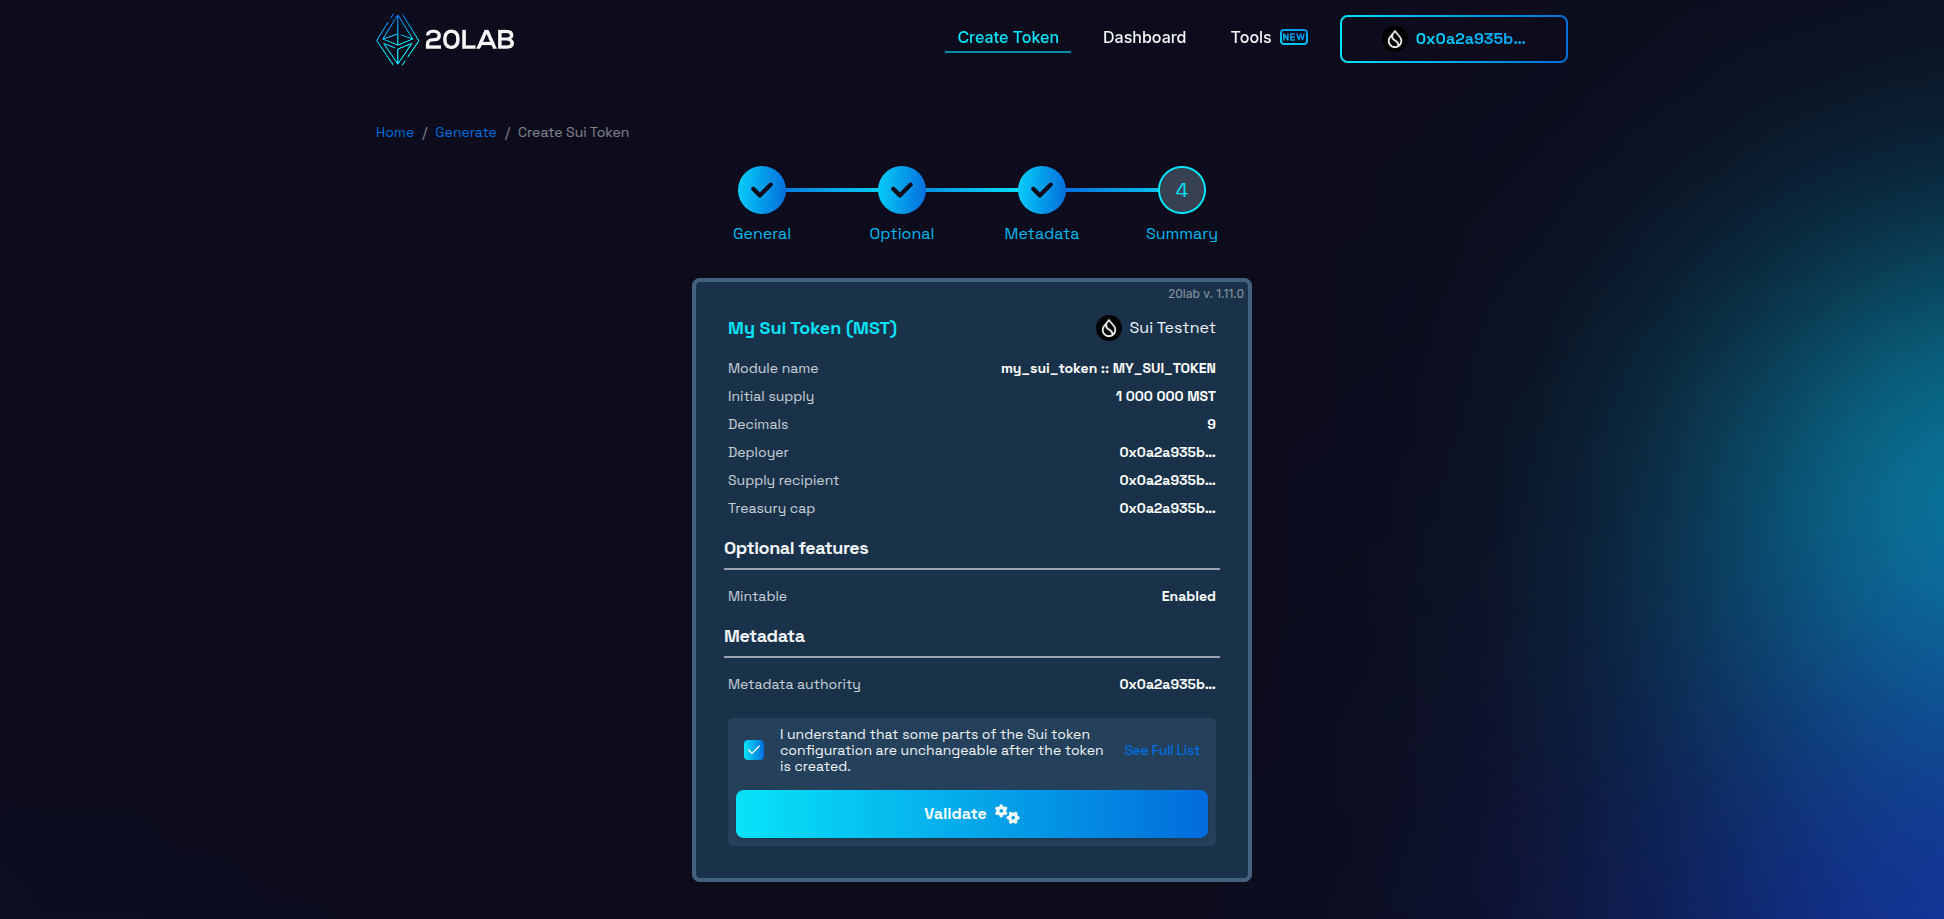This screenshot has width=1944, height=919.
Task: Click the My Sui Token (MST) title
Action: click(x=812, y=328)
